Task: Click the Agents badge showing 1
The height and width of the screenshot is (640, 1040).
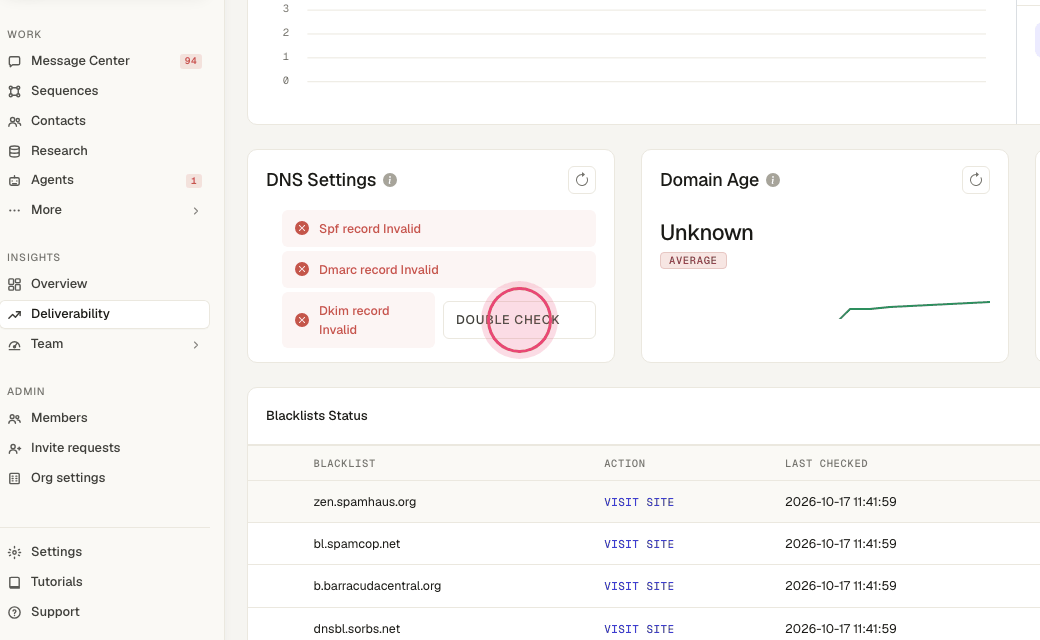Action: point(194,180)
